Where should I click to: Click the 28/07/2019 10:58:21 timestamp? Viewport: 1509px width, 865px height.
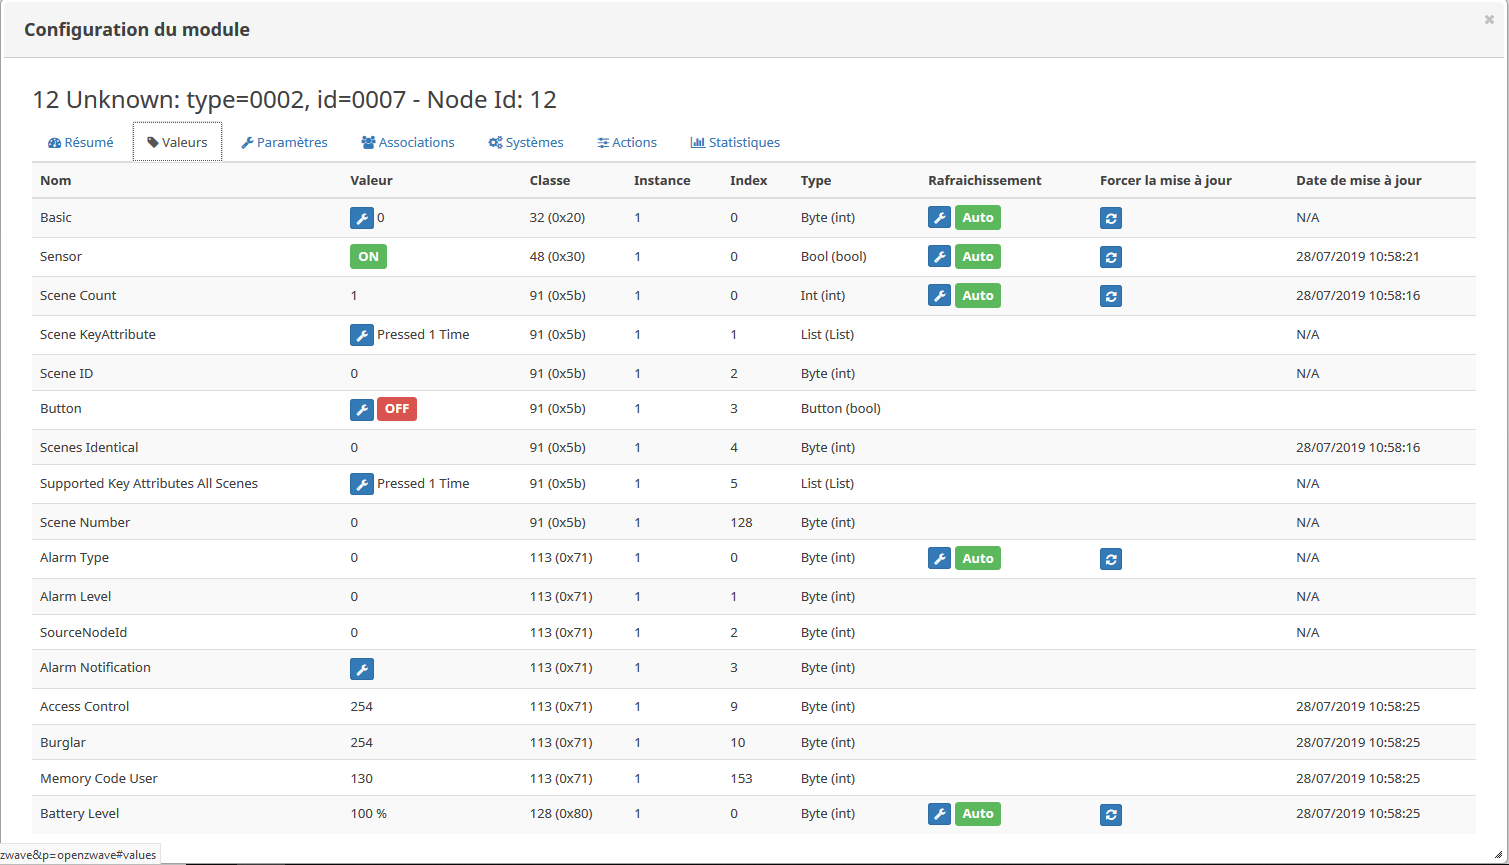(1358, 257)
